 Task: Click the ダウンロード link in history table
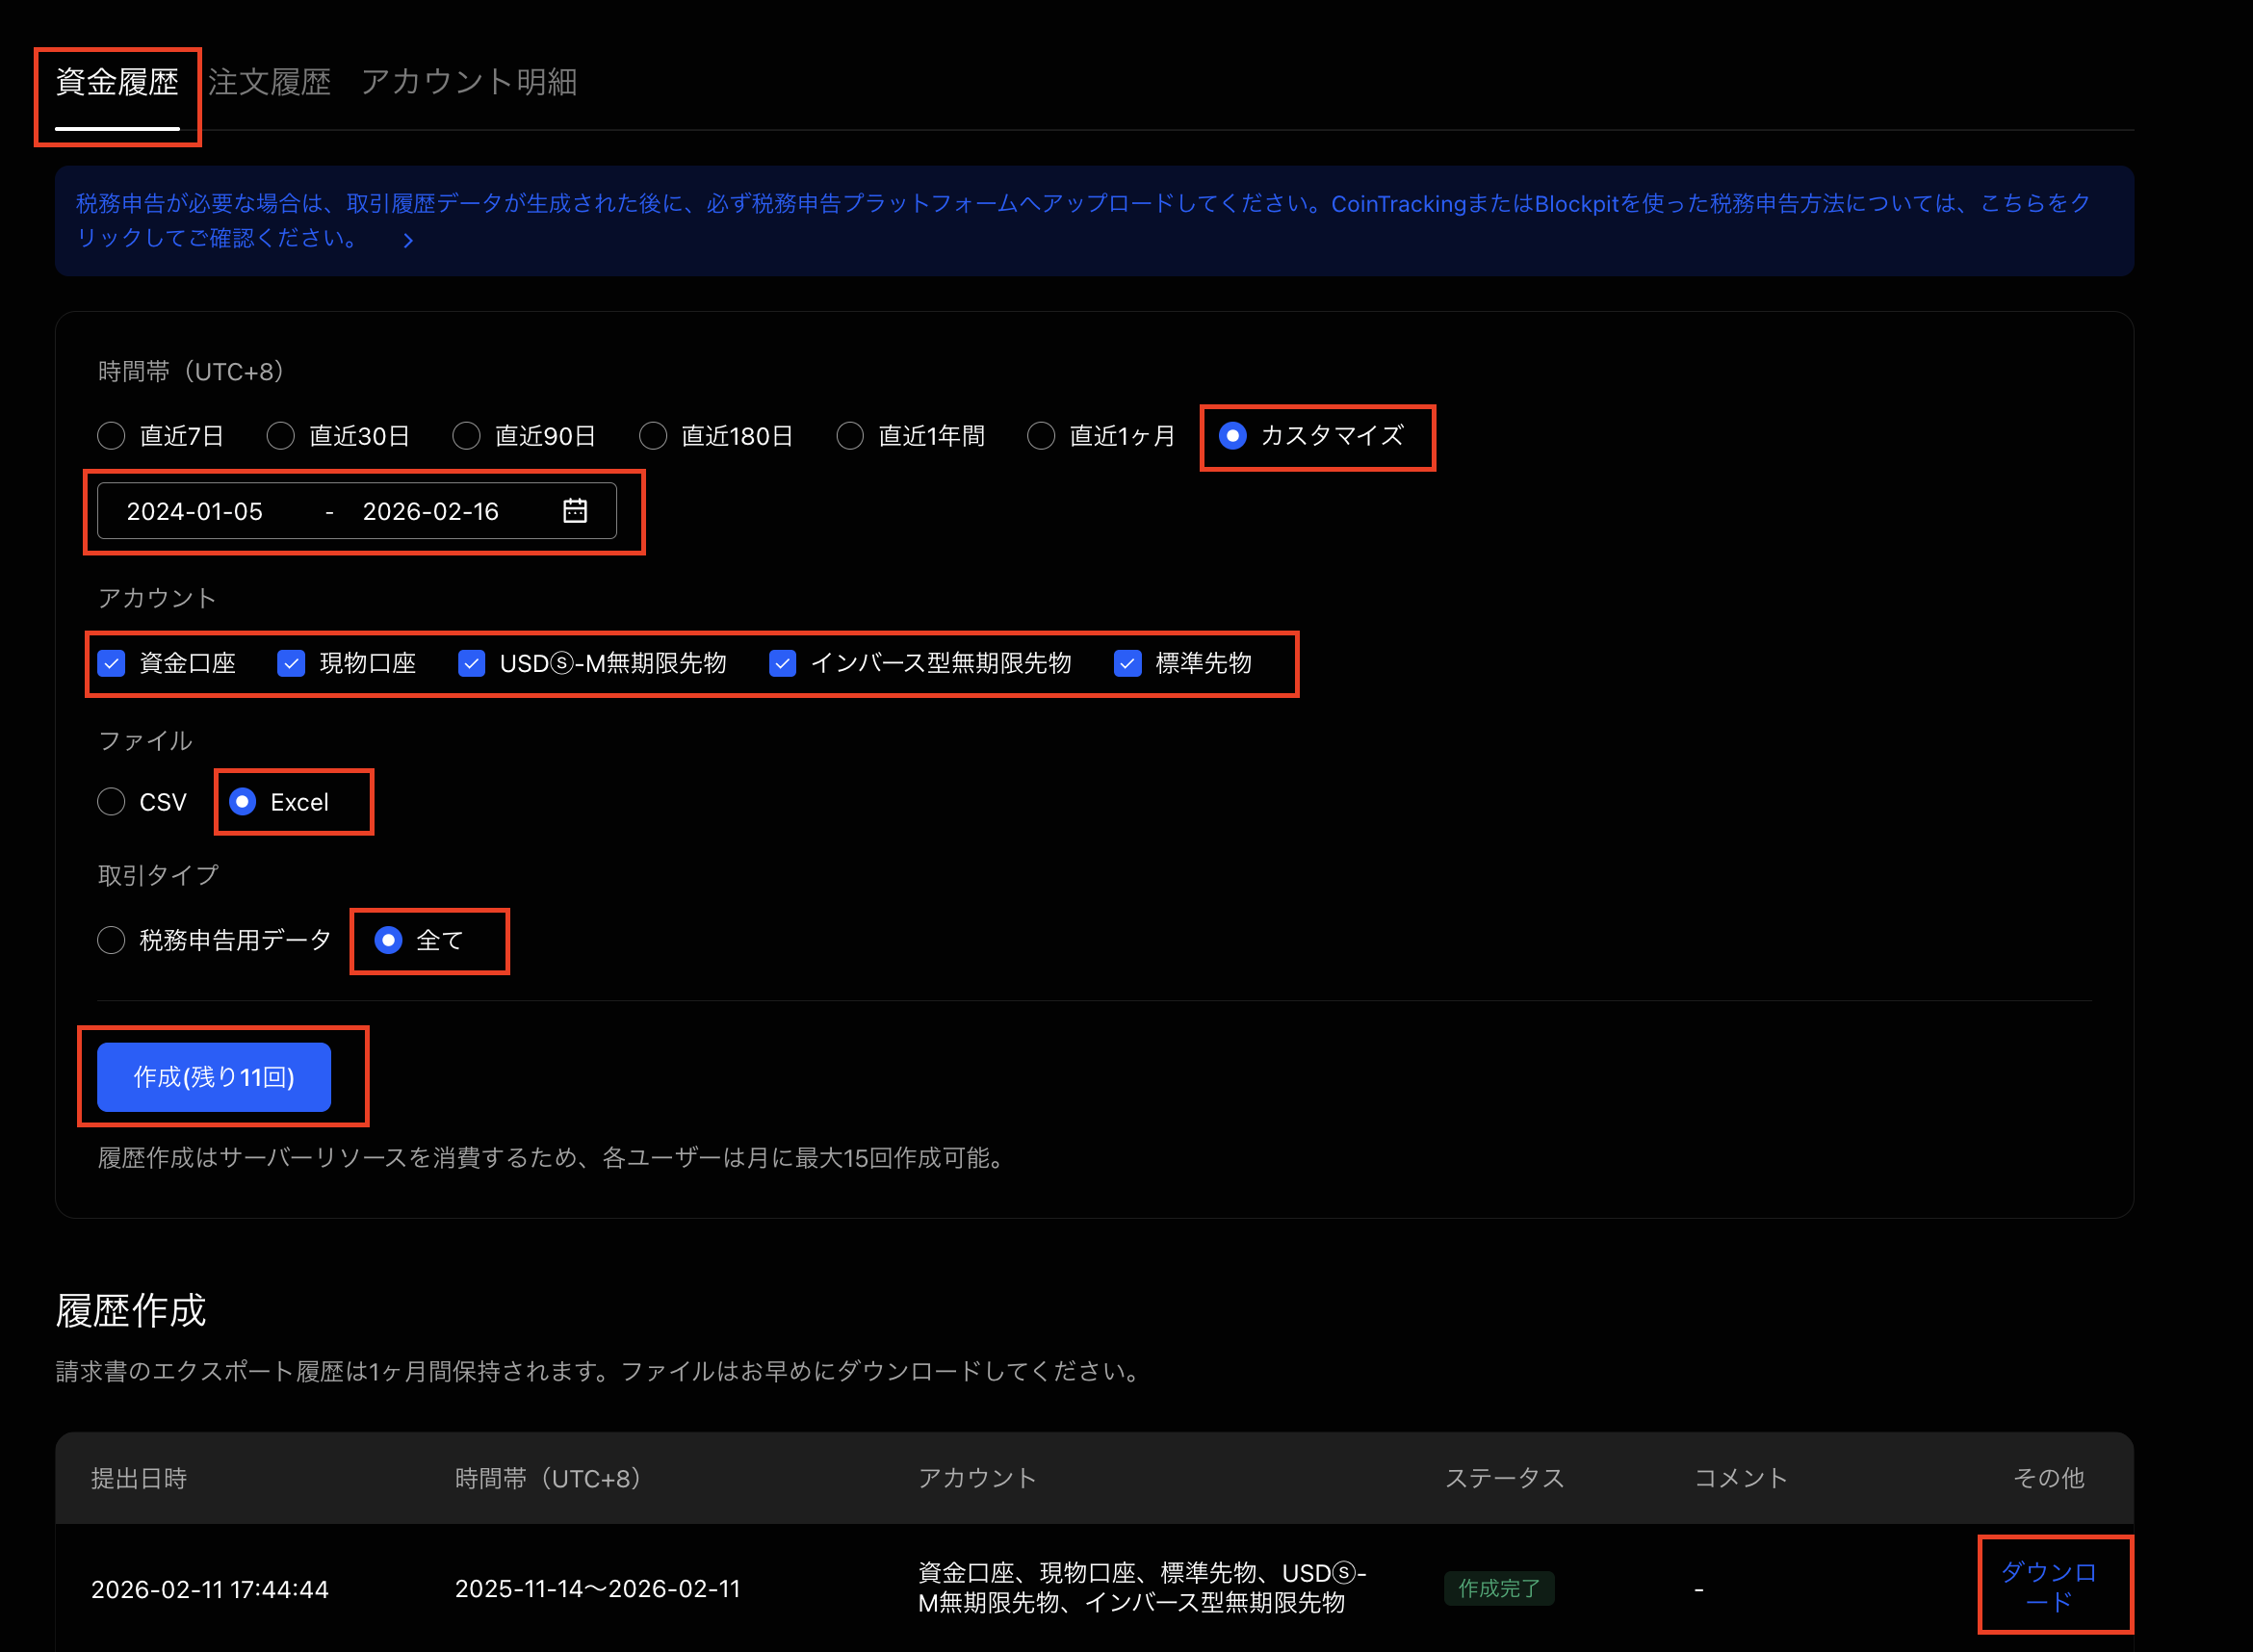pos(2048,1586)
